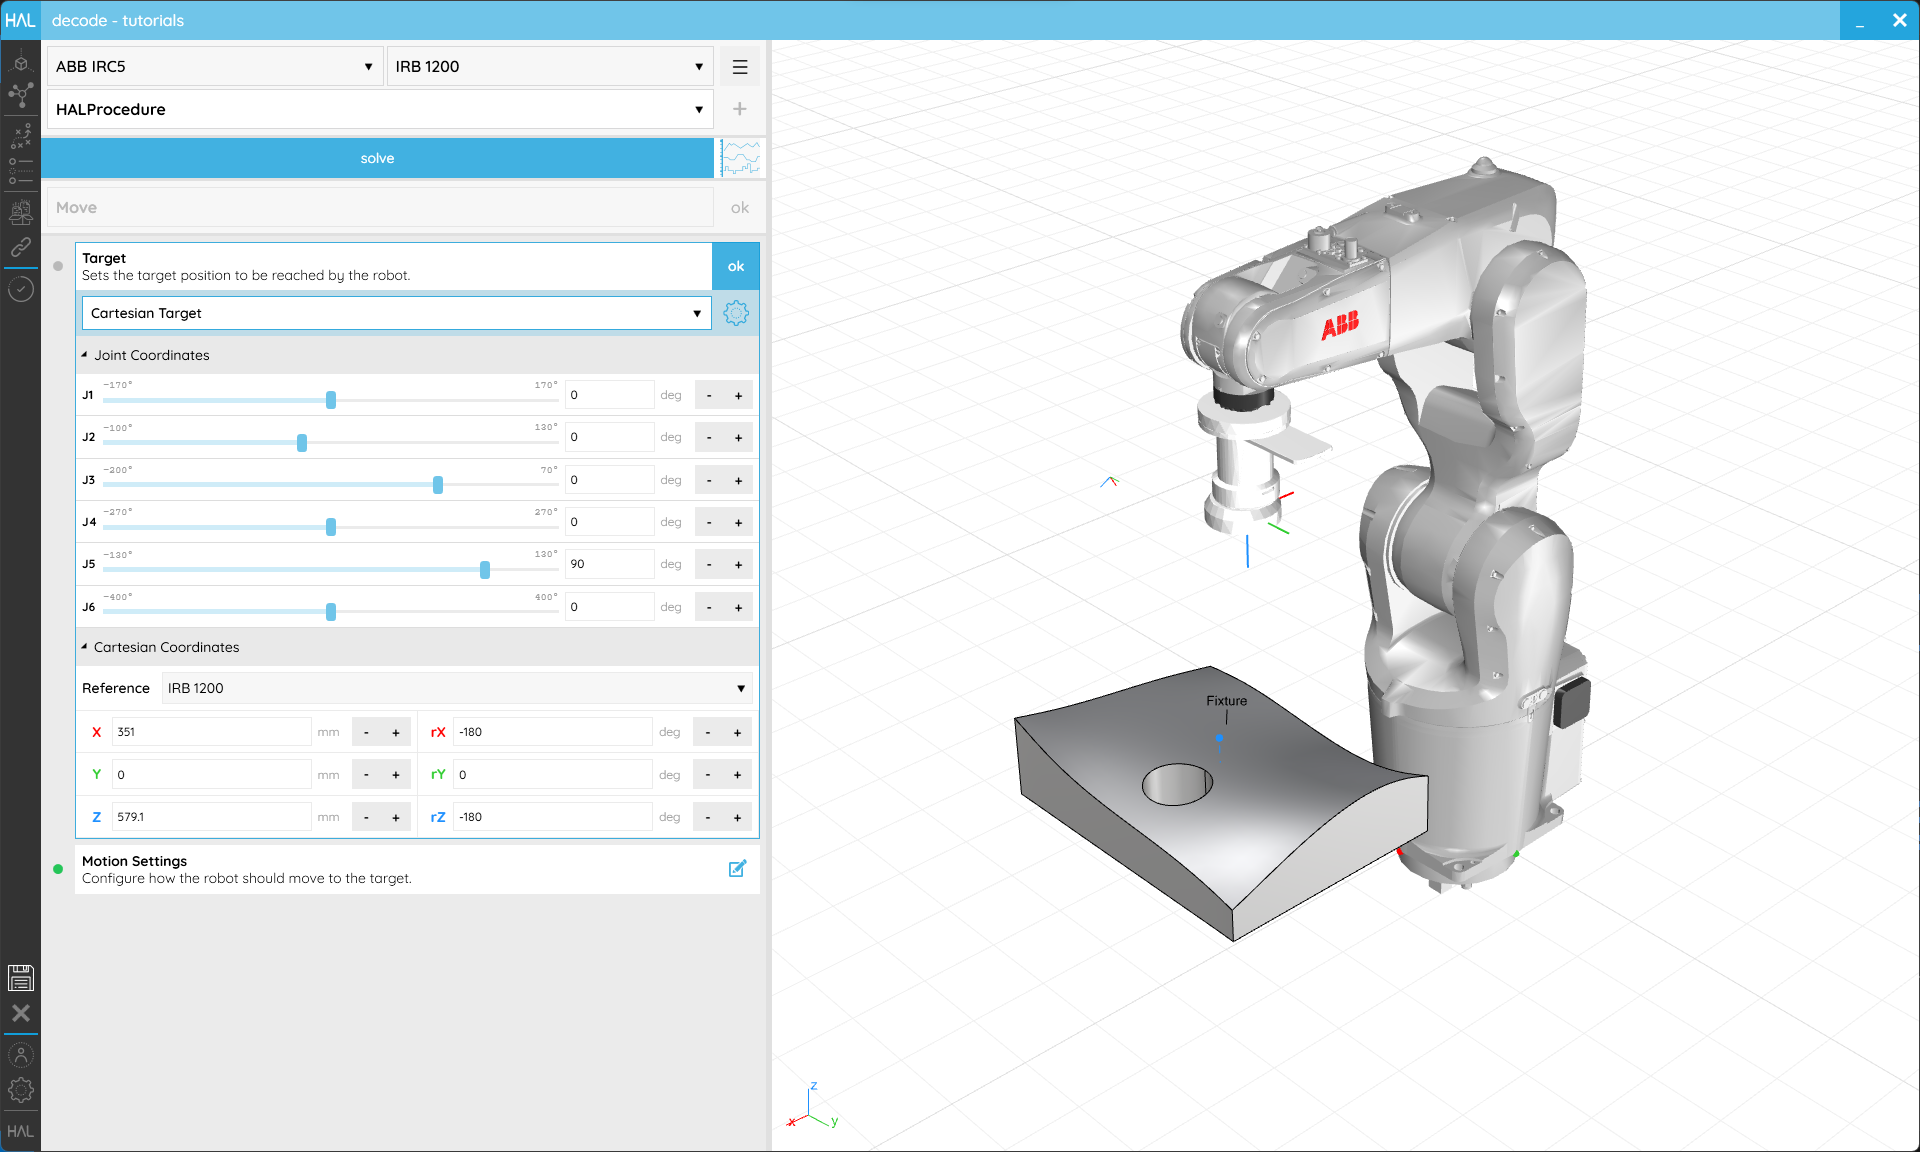This screenshot has width=1920, height=1152.
Task: Click the Fixture label in 3D viewport
Action: pos(1226,701)
